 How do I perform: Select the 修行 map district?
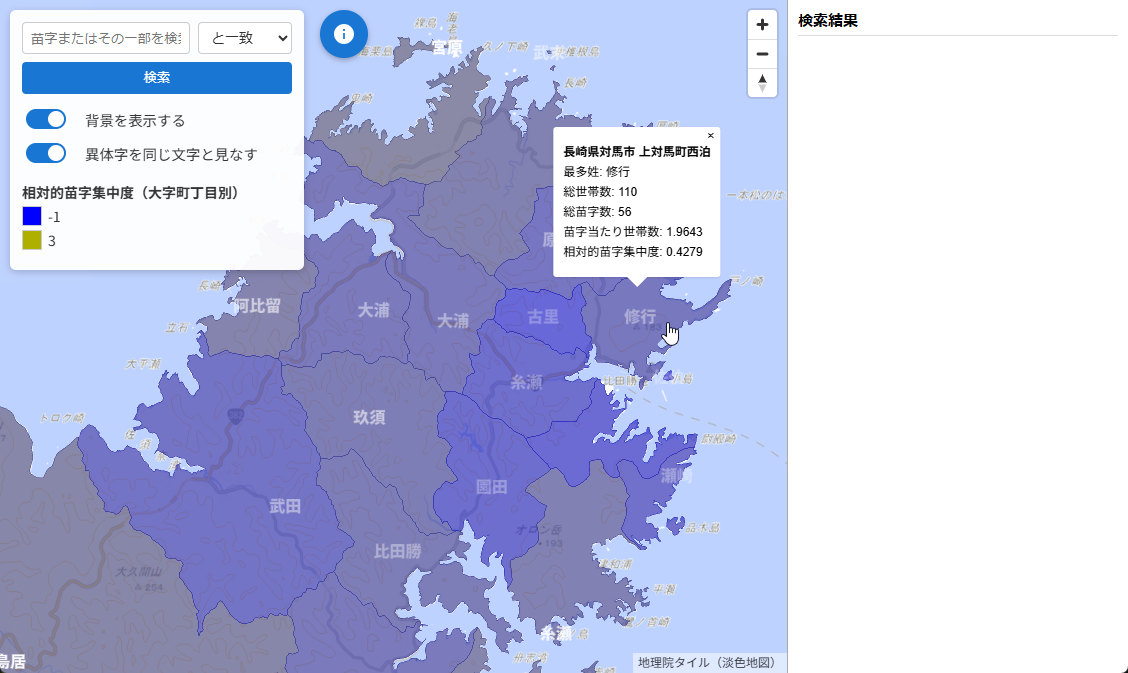point(640,316)
